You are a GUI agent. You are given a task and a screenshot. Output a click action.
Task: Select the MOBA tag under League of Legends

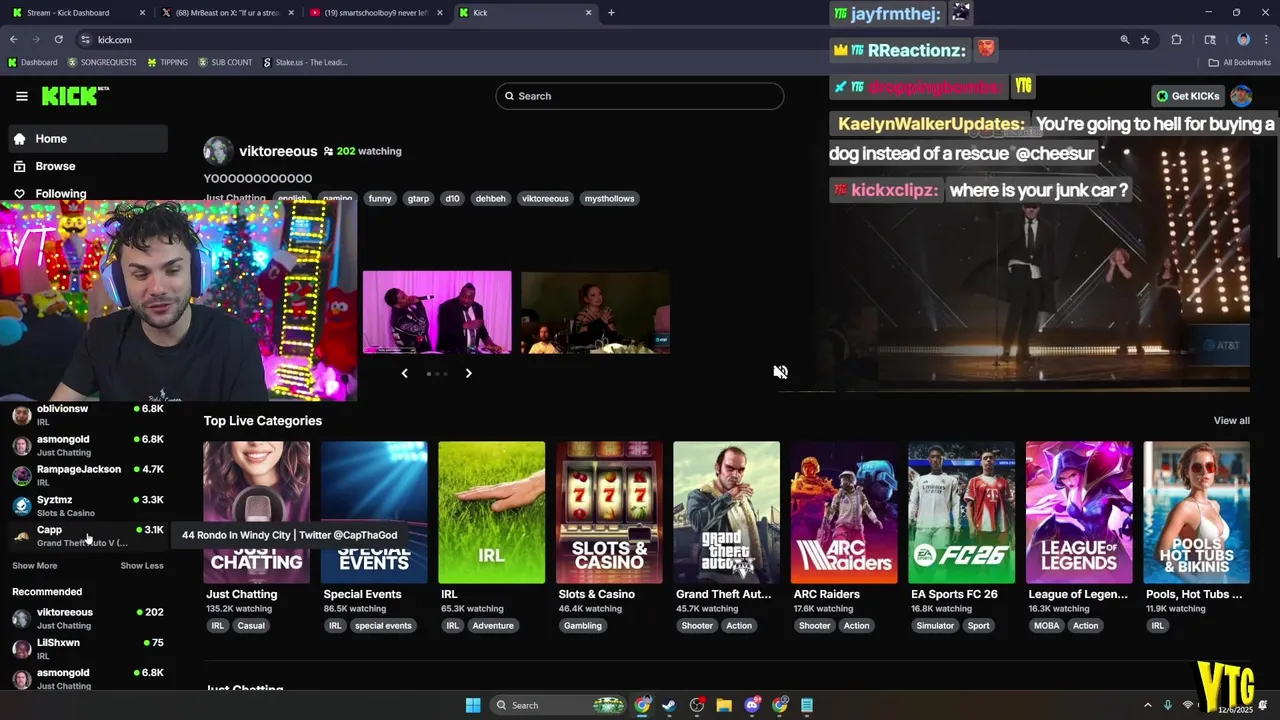pyautogui.click(x=1046, y=626)
